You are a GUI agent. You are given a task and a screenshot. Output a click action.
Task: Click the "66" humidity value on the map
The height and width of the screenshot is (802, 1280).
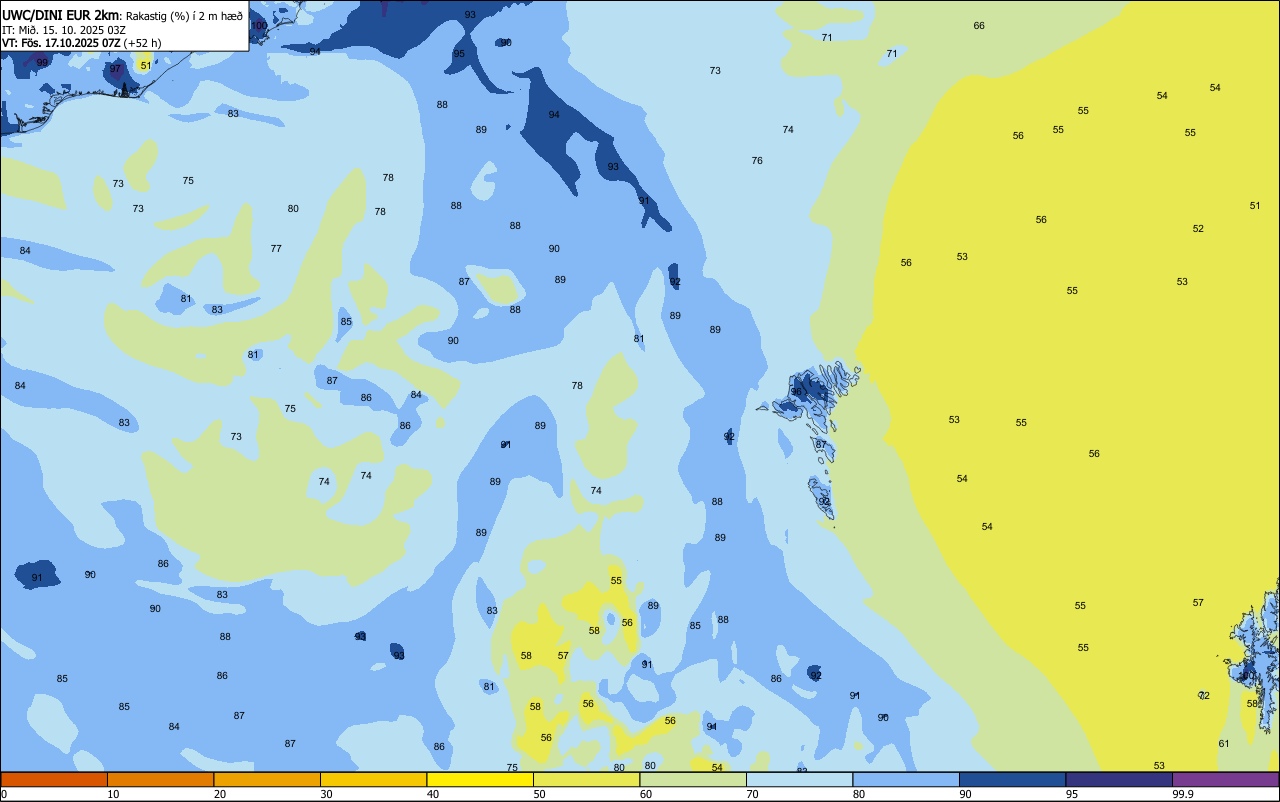click(x=979, y=25)
